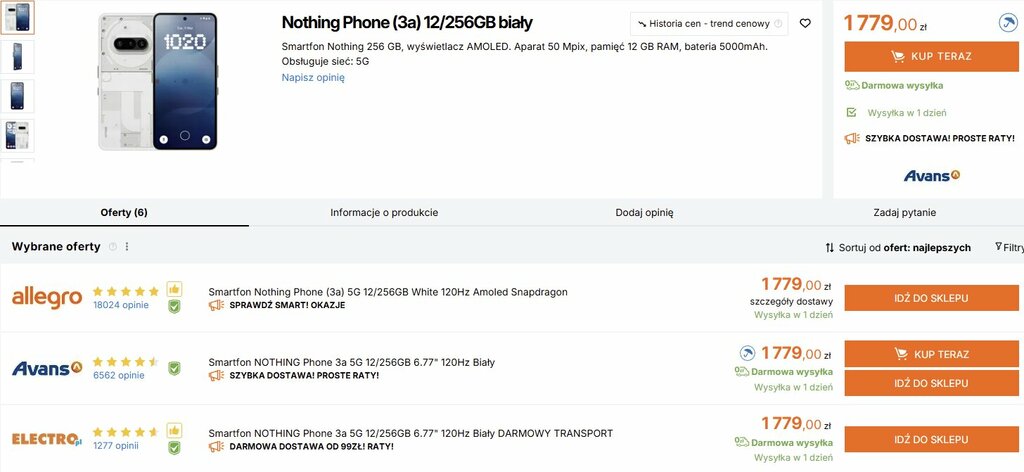The width and height of the screenshot is (1024, 472).
Task: Switch to the Informacje o produkcie tab
Action: pos(384,212)
